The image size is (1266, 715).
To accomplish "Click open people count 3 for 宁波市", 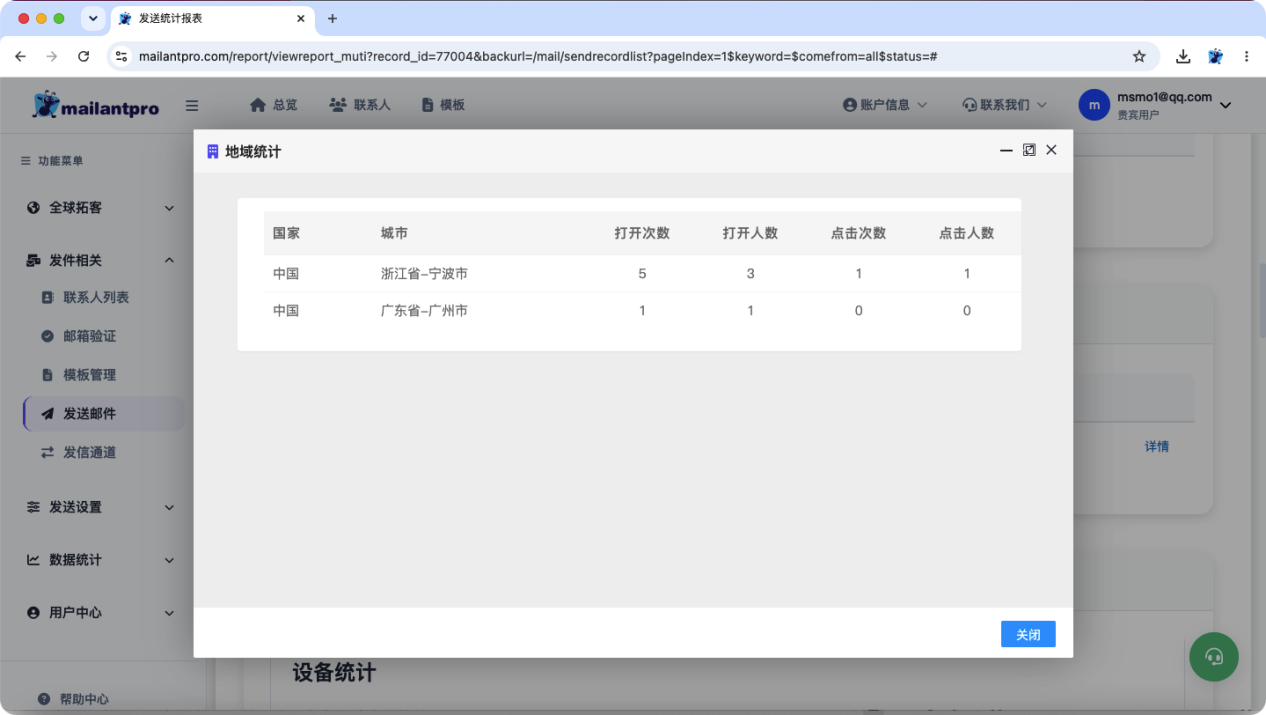I will click(750, 274).
